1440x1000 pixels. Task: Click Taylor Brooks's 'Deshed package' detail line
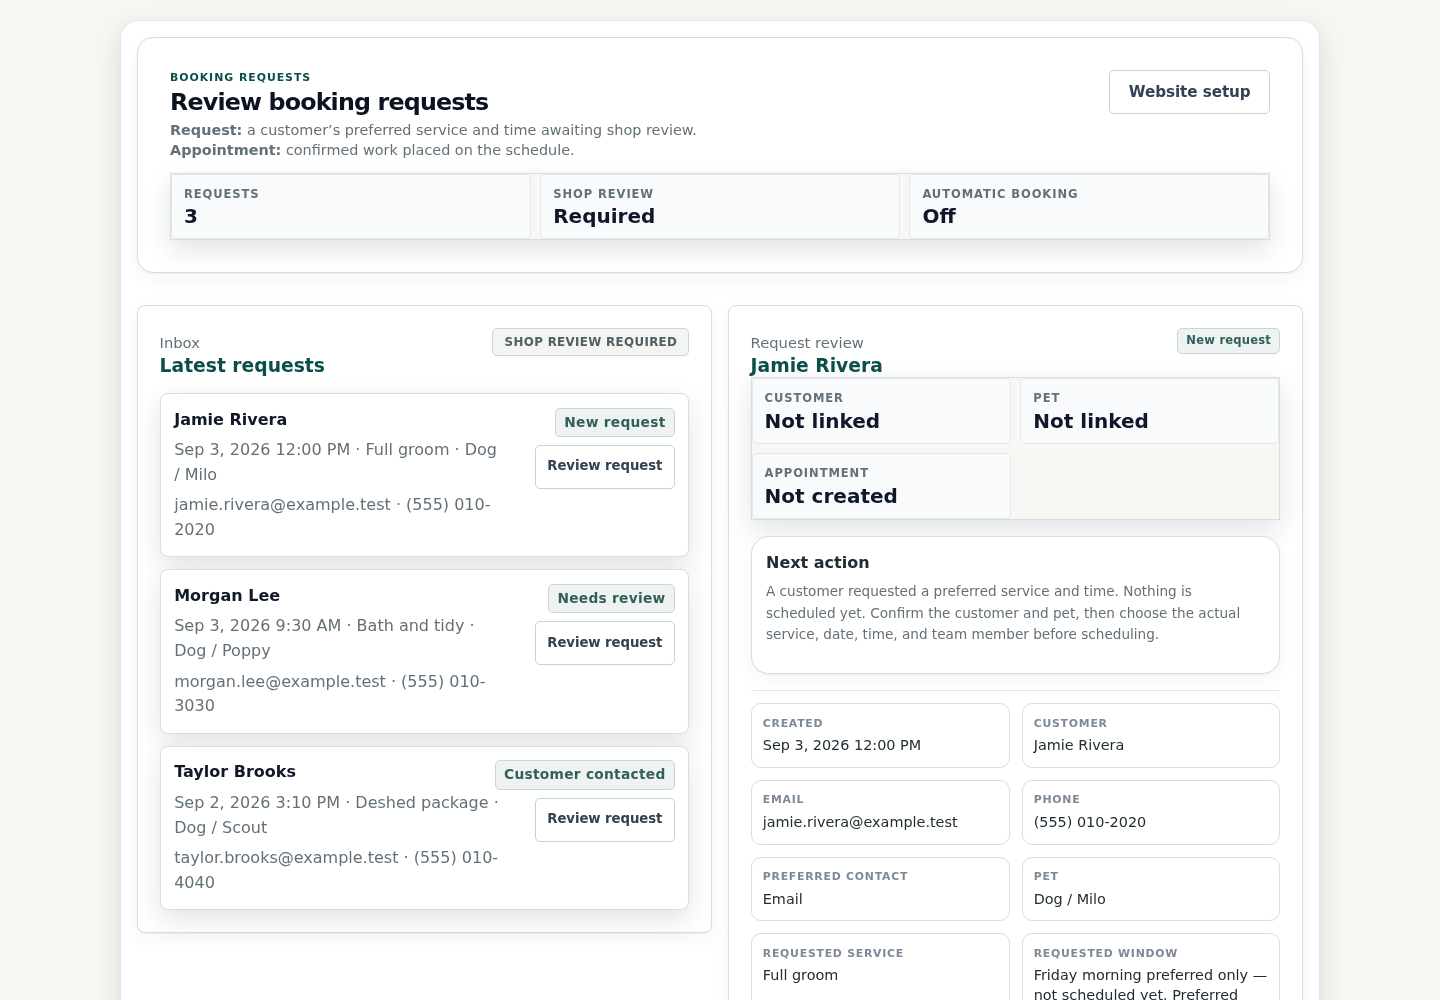tap(336, 815)
